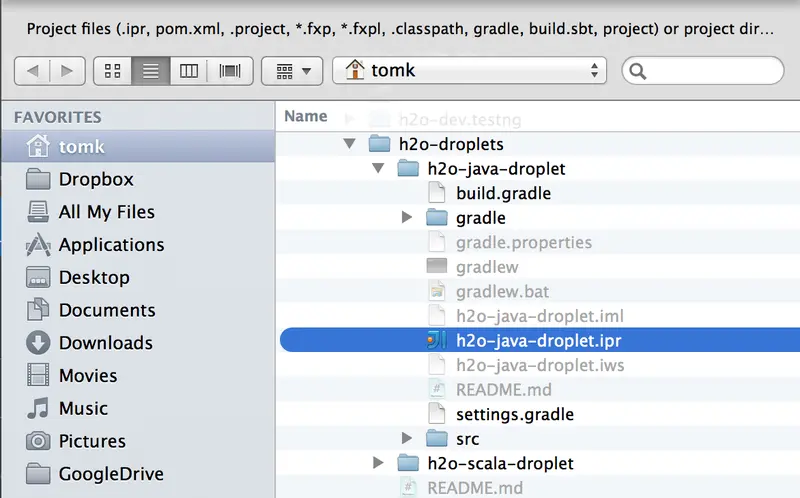Open Applications in Favorites sidebar
The width and height of the screenshot is (800, 498).
(111, 245)
